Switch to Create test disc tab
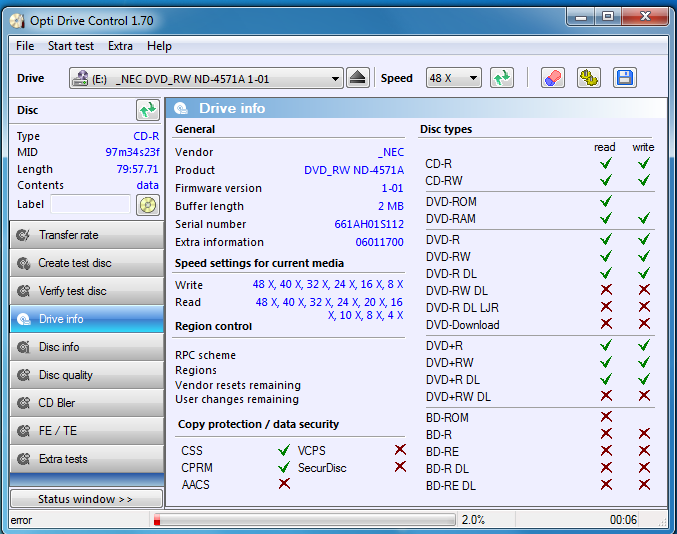Screen dimensions: 677x534 click(87, 263)
